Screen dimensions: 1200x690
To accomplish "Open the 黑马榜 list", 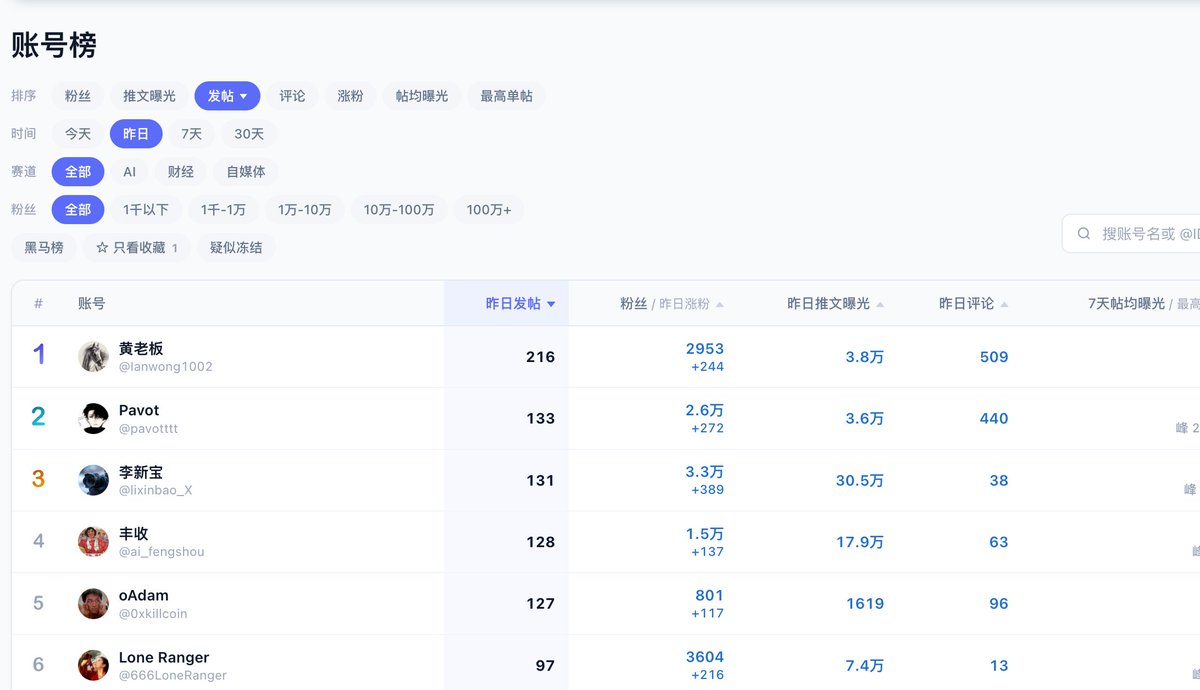I will 44,247.
